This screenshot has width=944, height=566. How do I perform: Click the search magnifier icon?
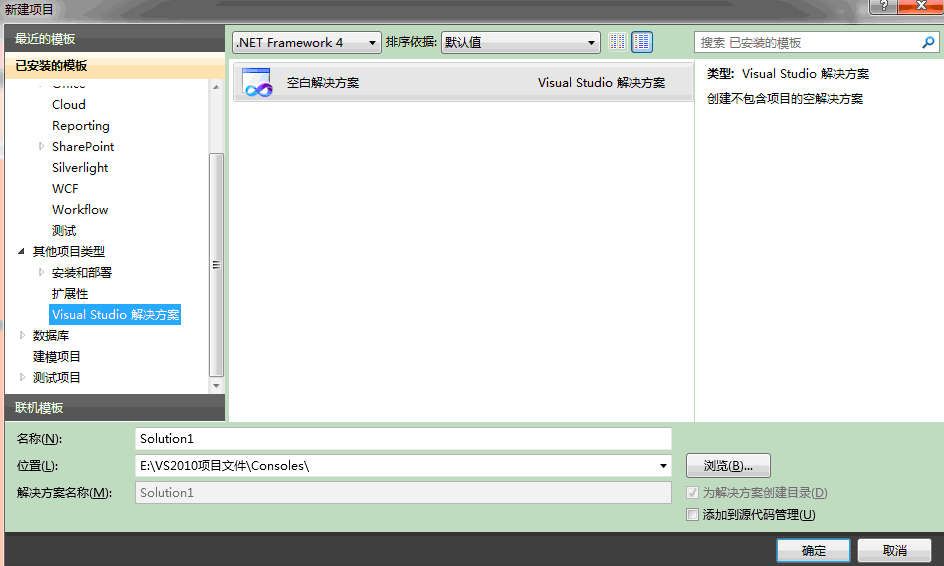(928, 42)
